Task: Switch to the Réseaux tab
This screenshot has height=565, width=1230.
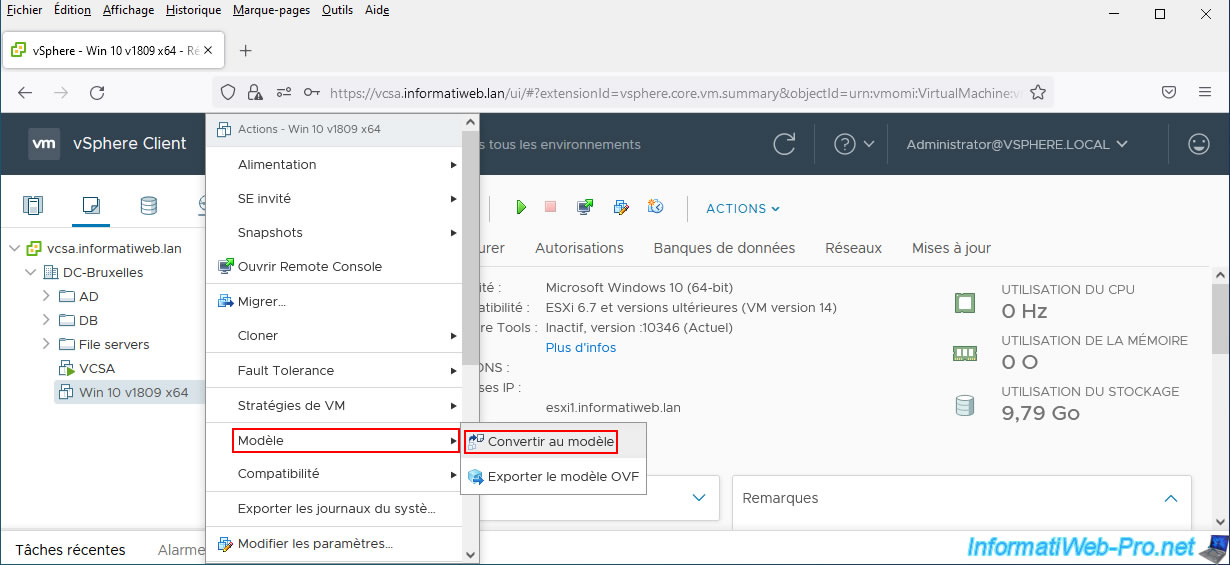Action: point(853,248)
